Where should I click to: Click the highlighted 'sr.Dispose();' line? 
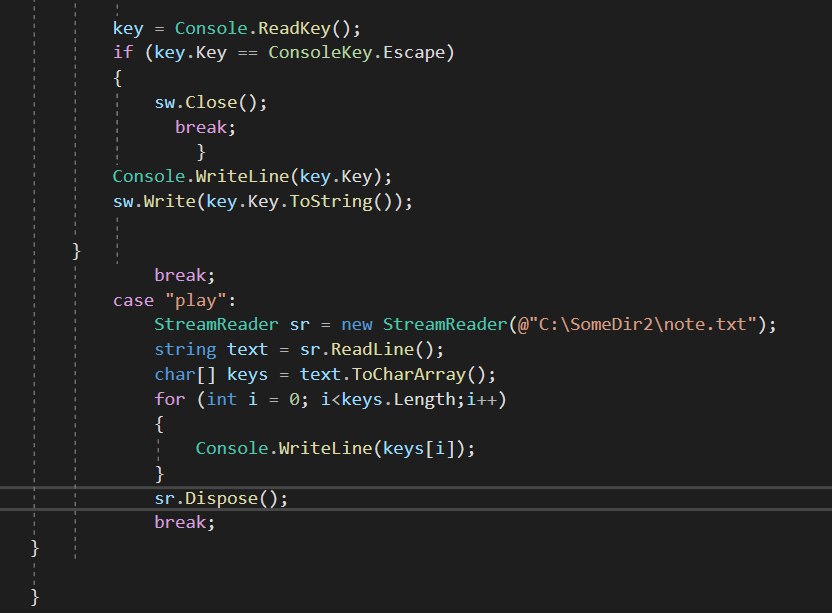click(221, 498)
